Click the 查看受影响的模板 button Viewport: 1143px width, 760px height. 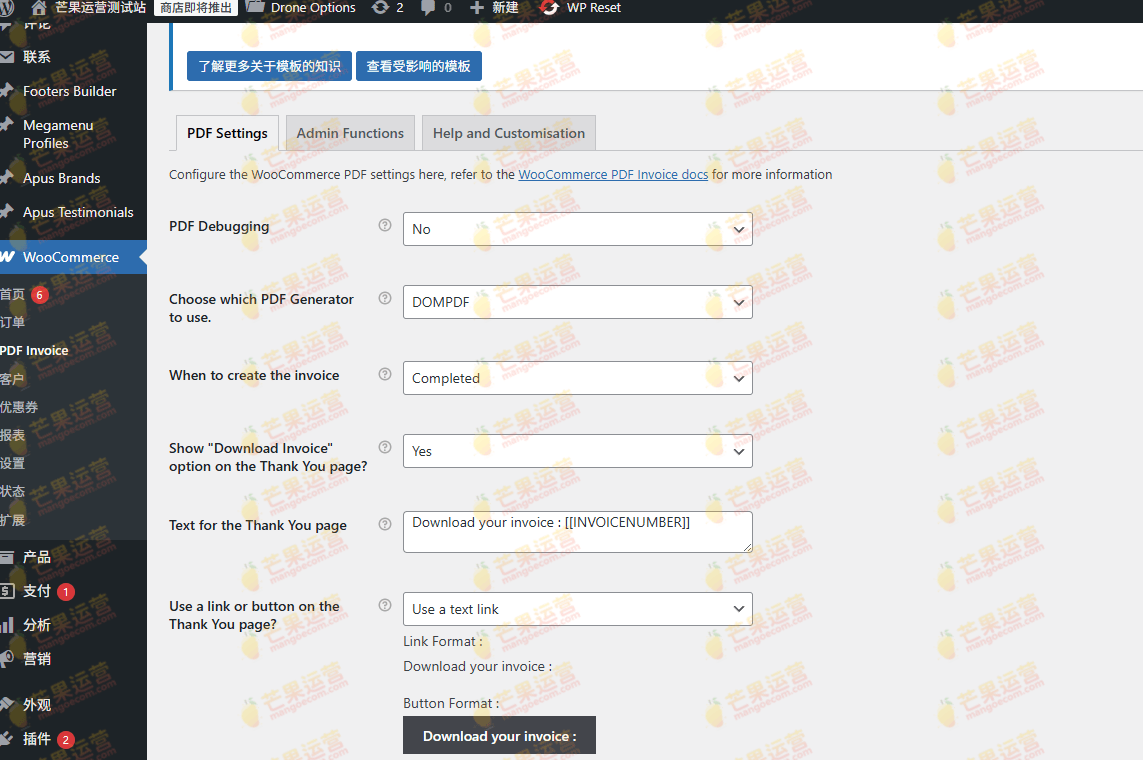(x=418, y=66)
